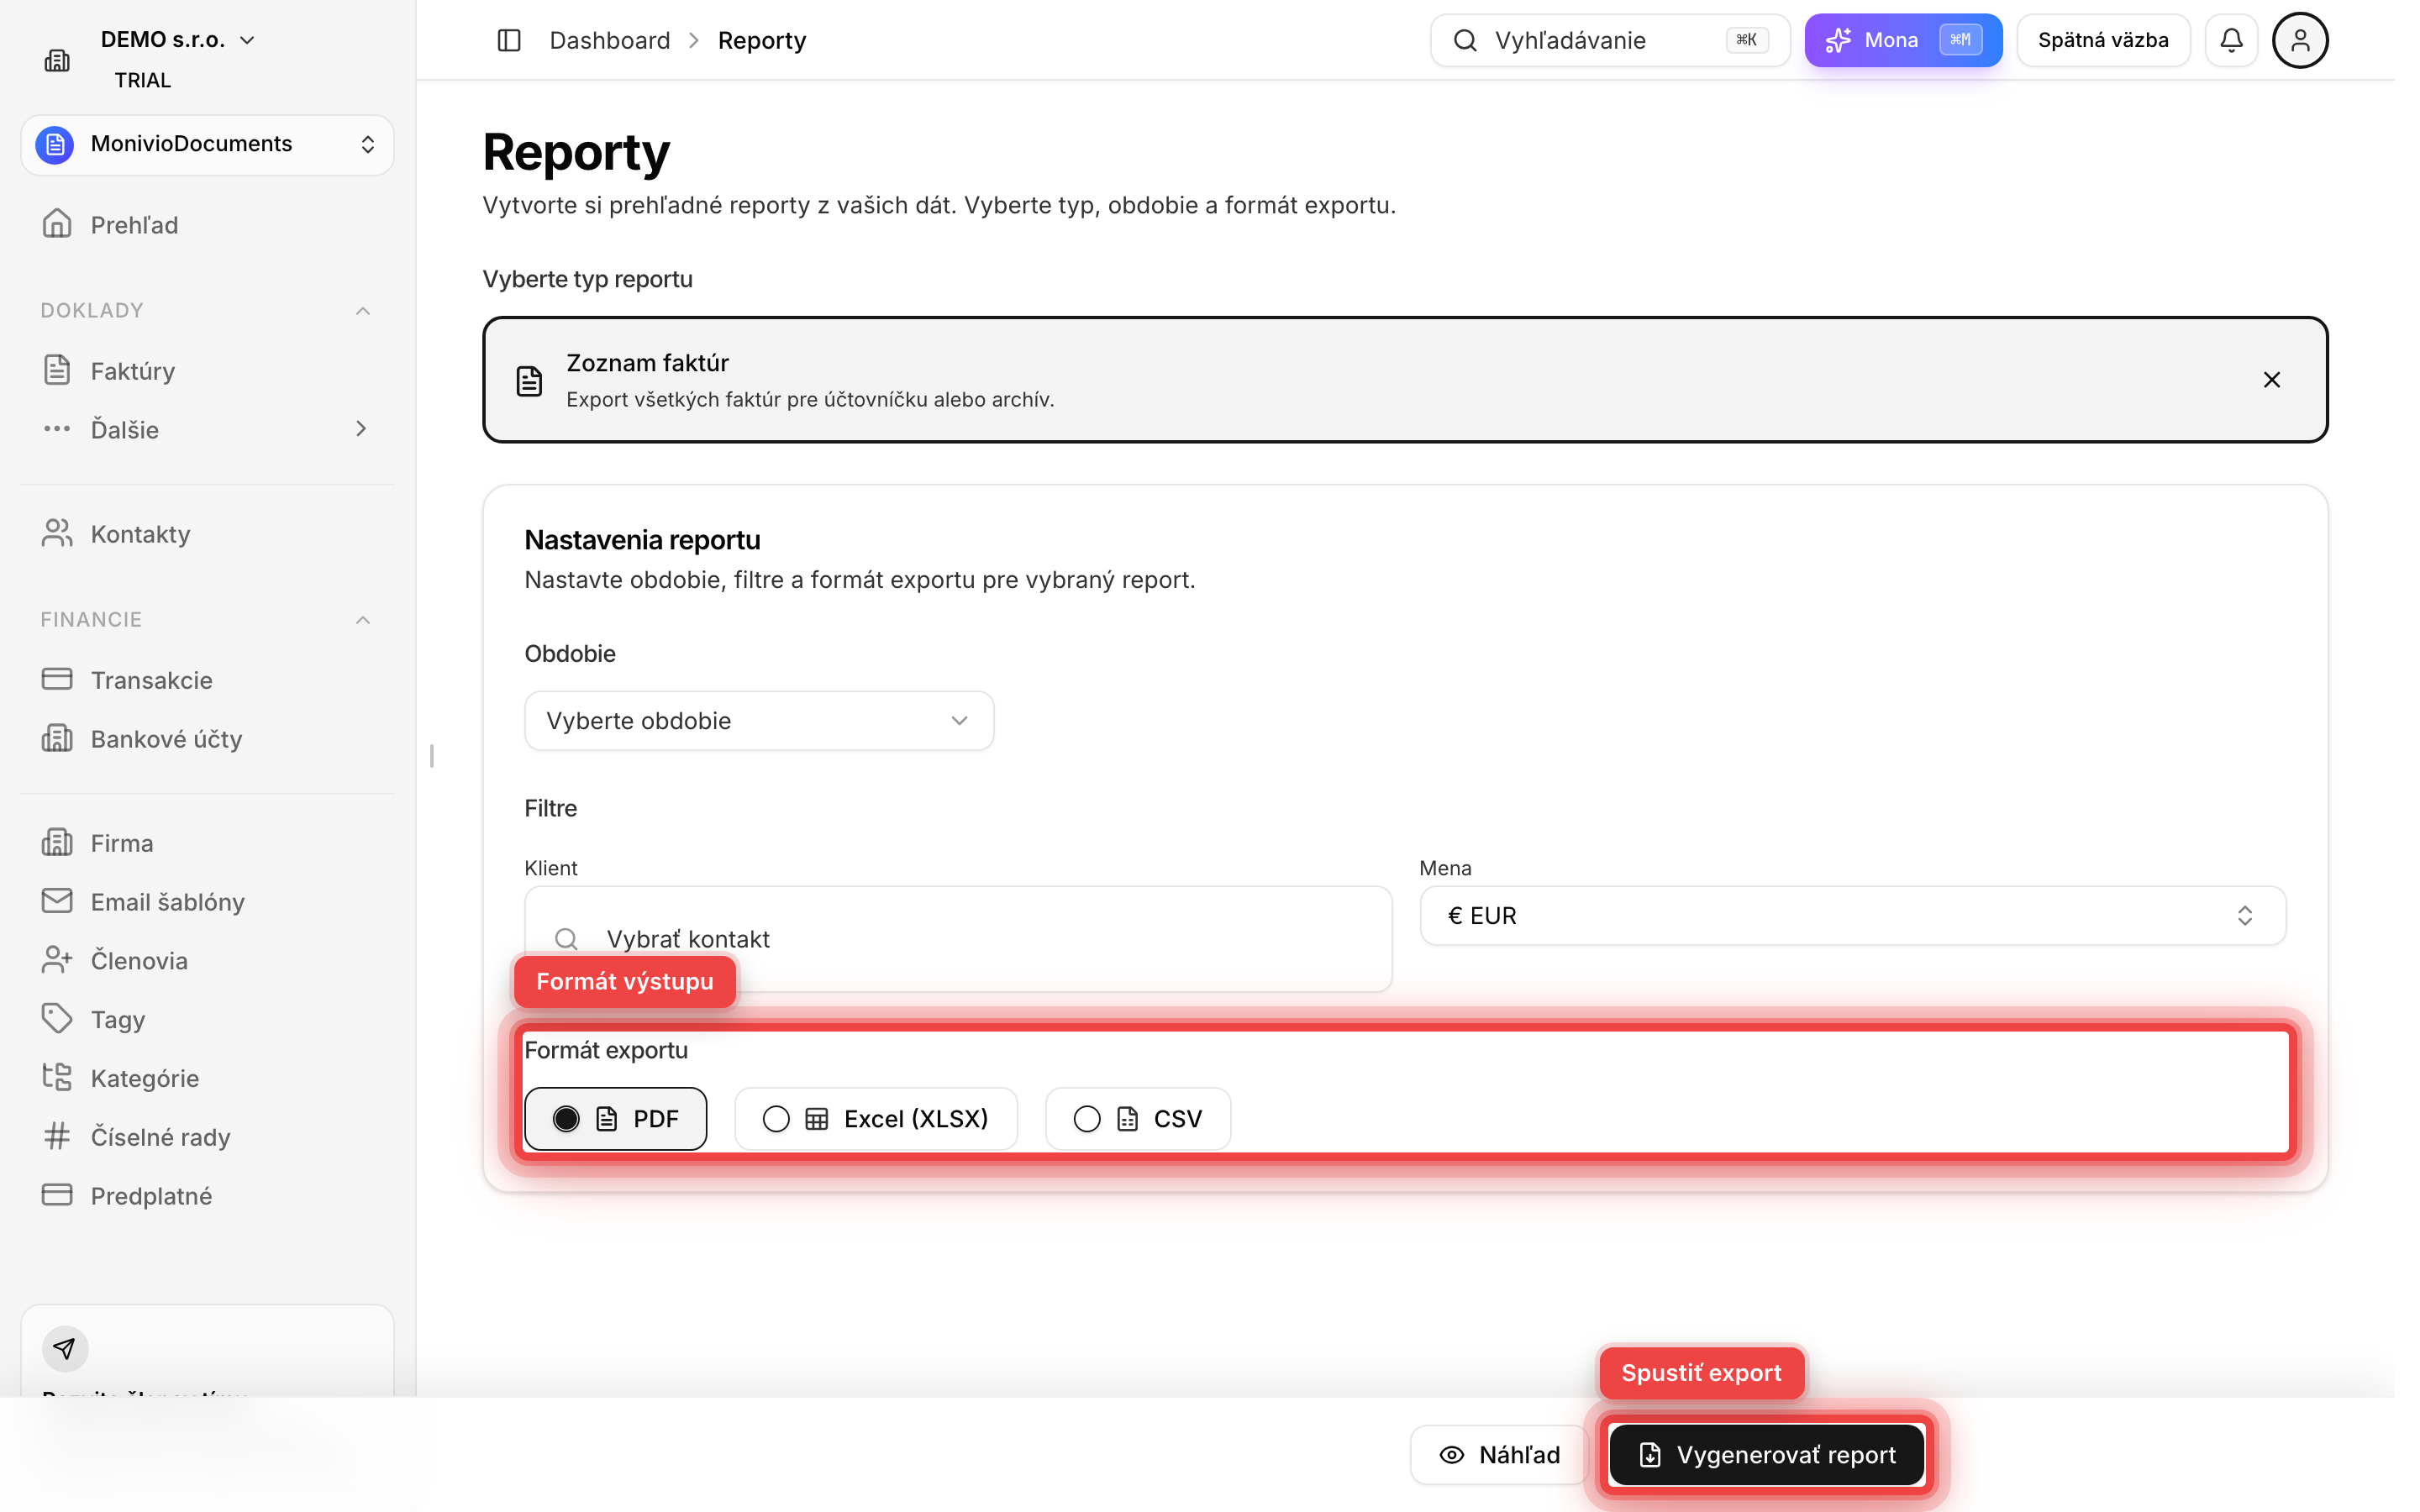Click the Transakcie card icon
The image size is (2420, 1512).
[57, 679]
